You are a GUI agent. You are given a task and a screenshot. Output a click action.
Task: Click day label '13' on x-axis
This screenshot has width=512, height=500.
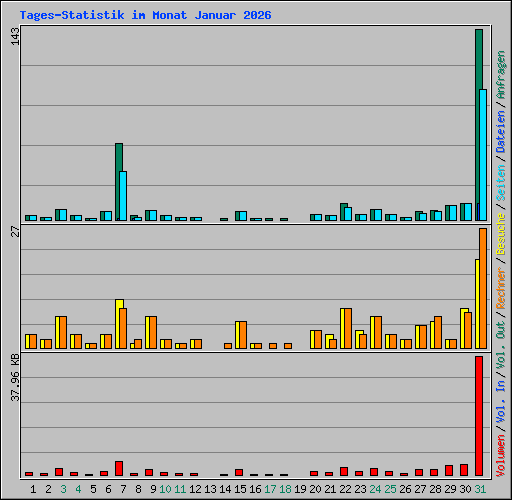[210, 489]
